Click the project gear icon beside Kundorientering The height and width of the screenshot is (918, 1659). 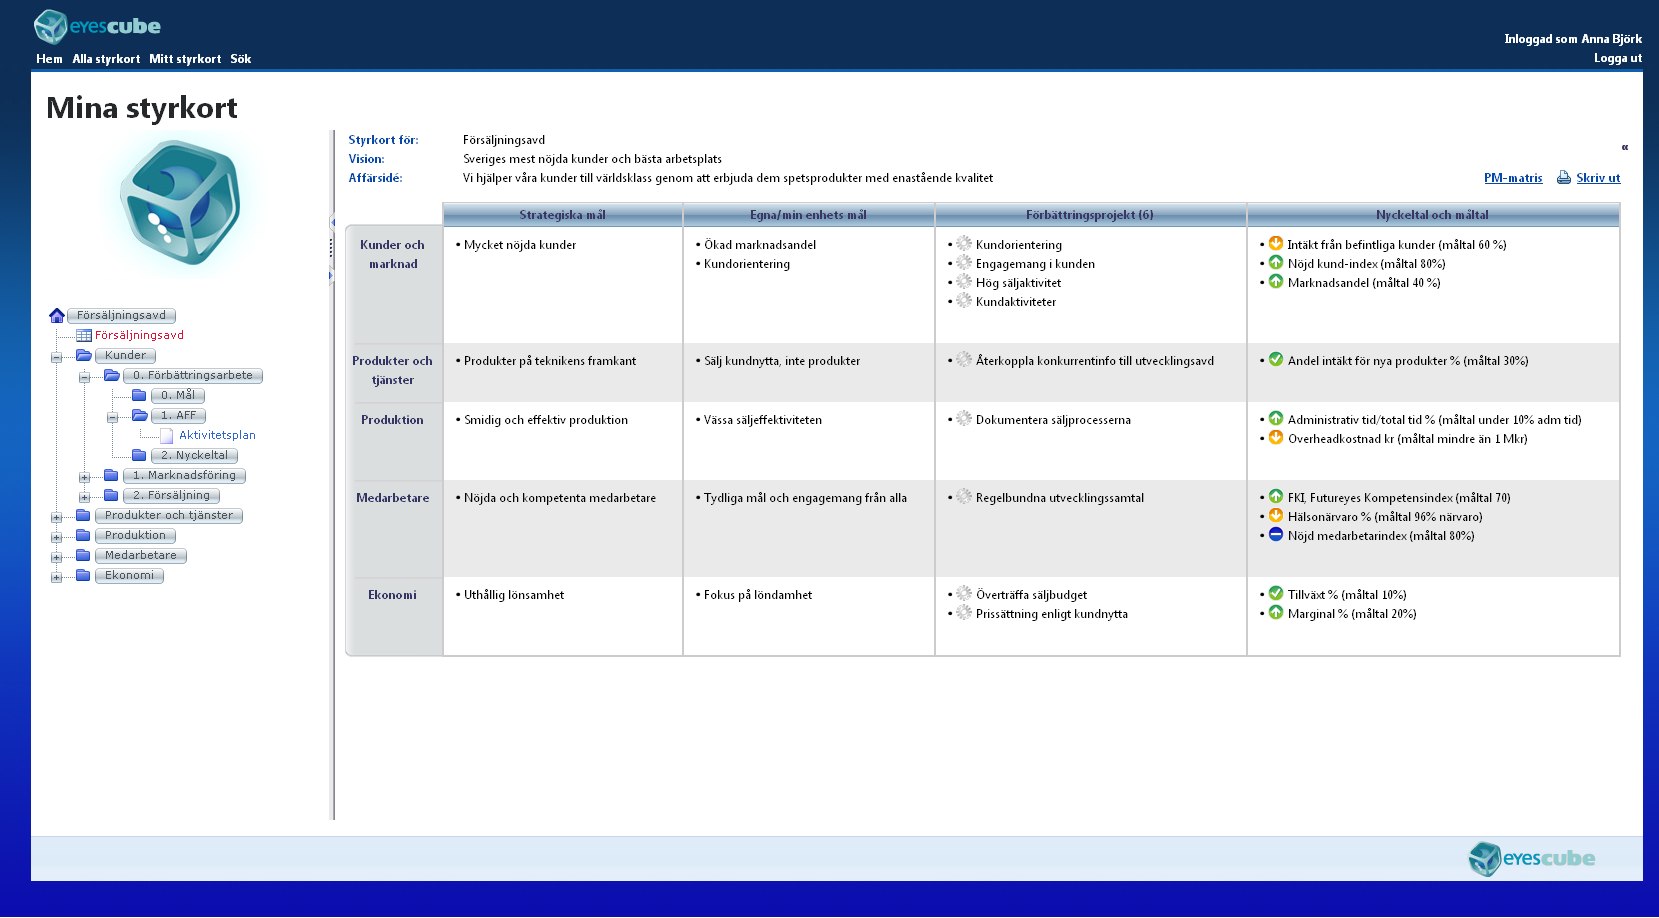coord(964,244)
